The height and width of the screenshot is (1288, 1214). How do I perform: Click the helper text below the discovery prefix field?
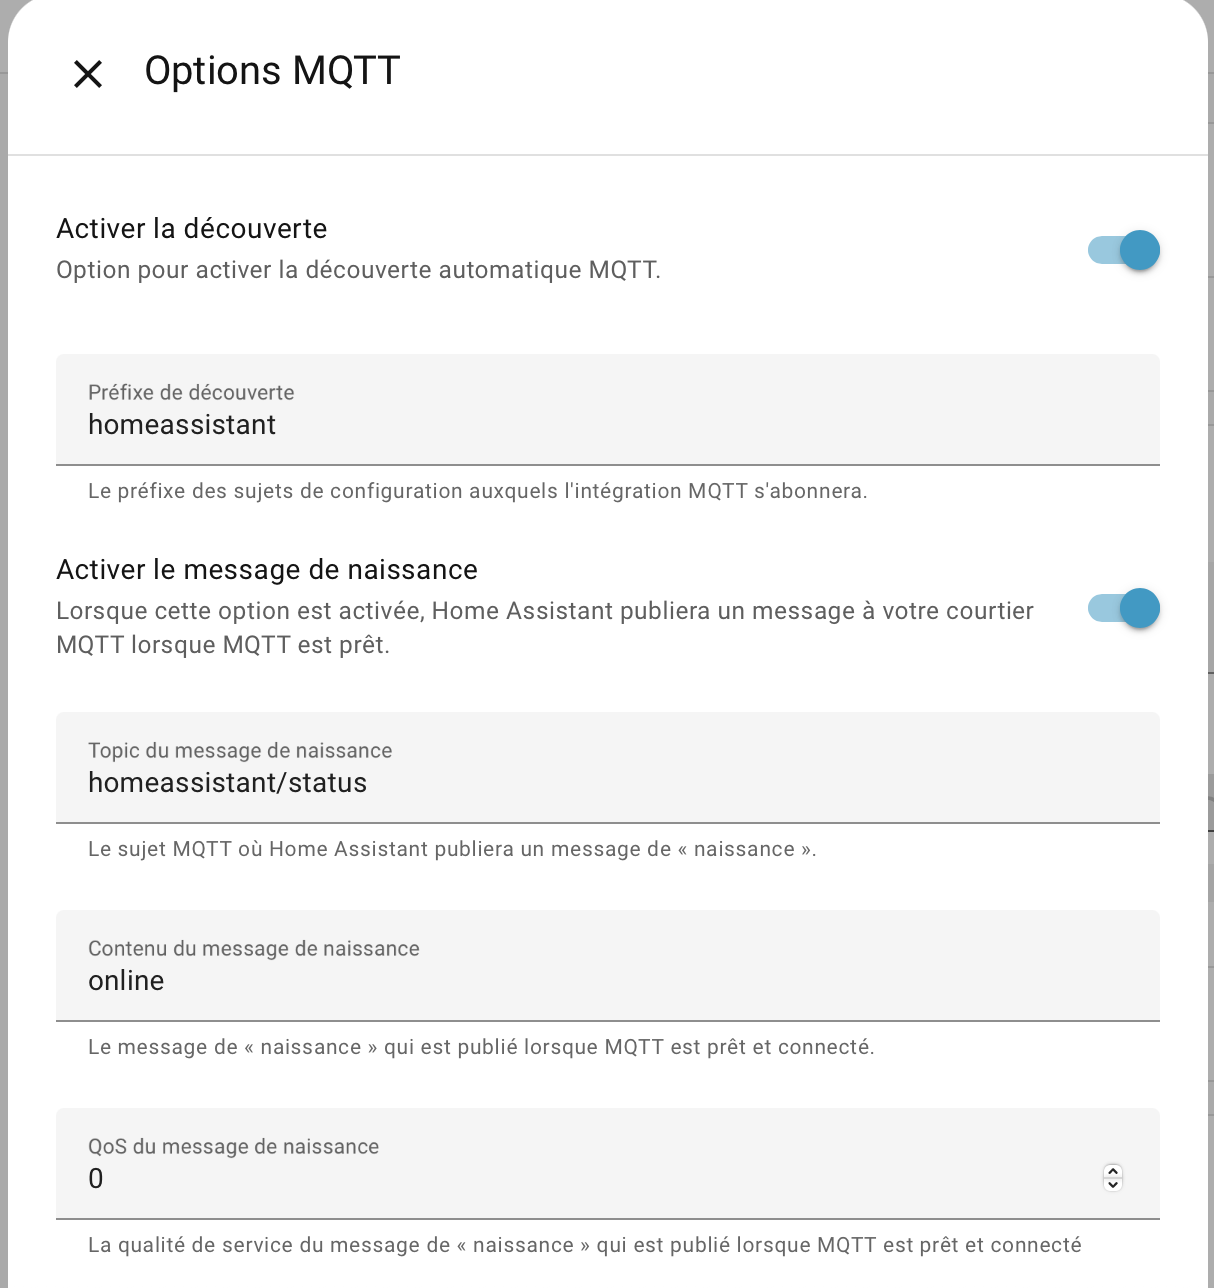click(477, 491)
